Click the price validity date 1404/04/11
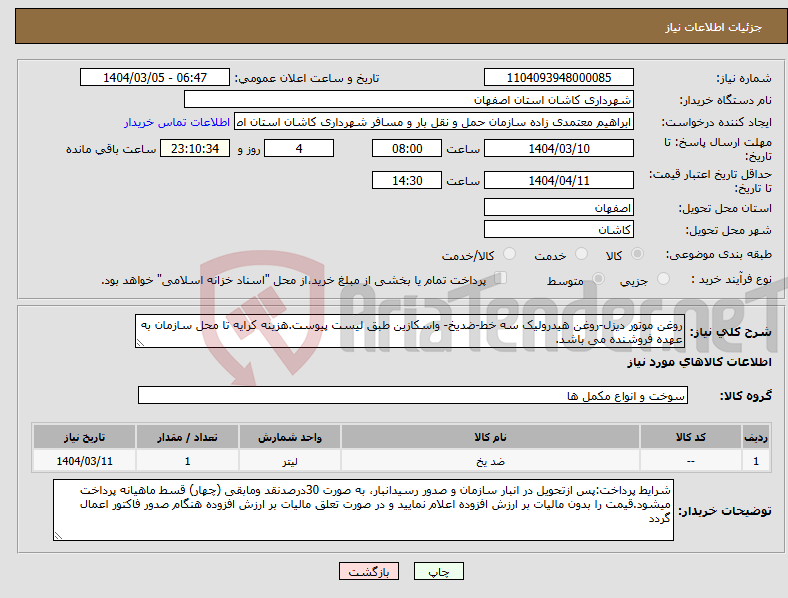The height and width of the screenshot is (598, 788). 559,180
